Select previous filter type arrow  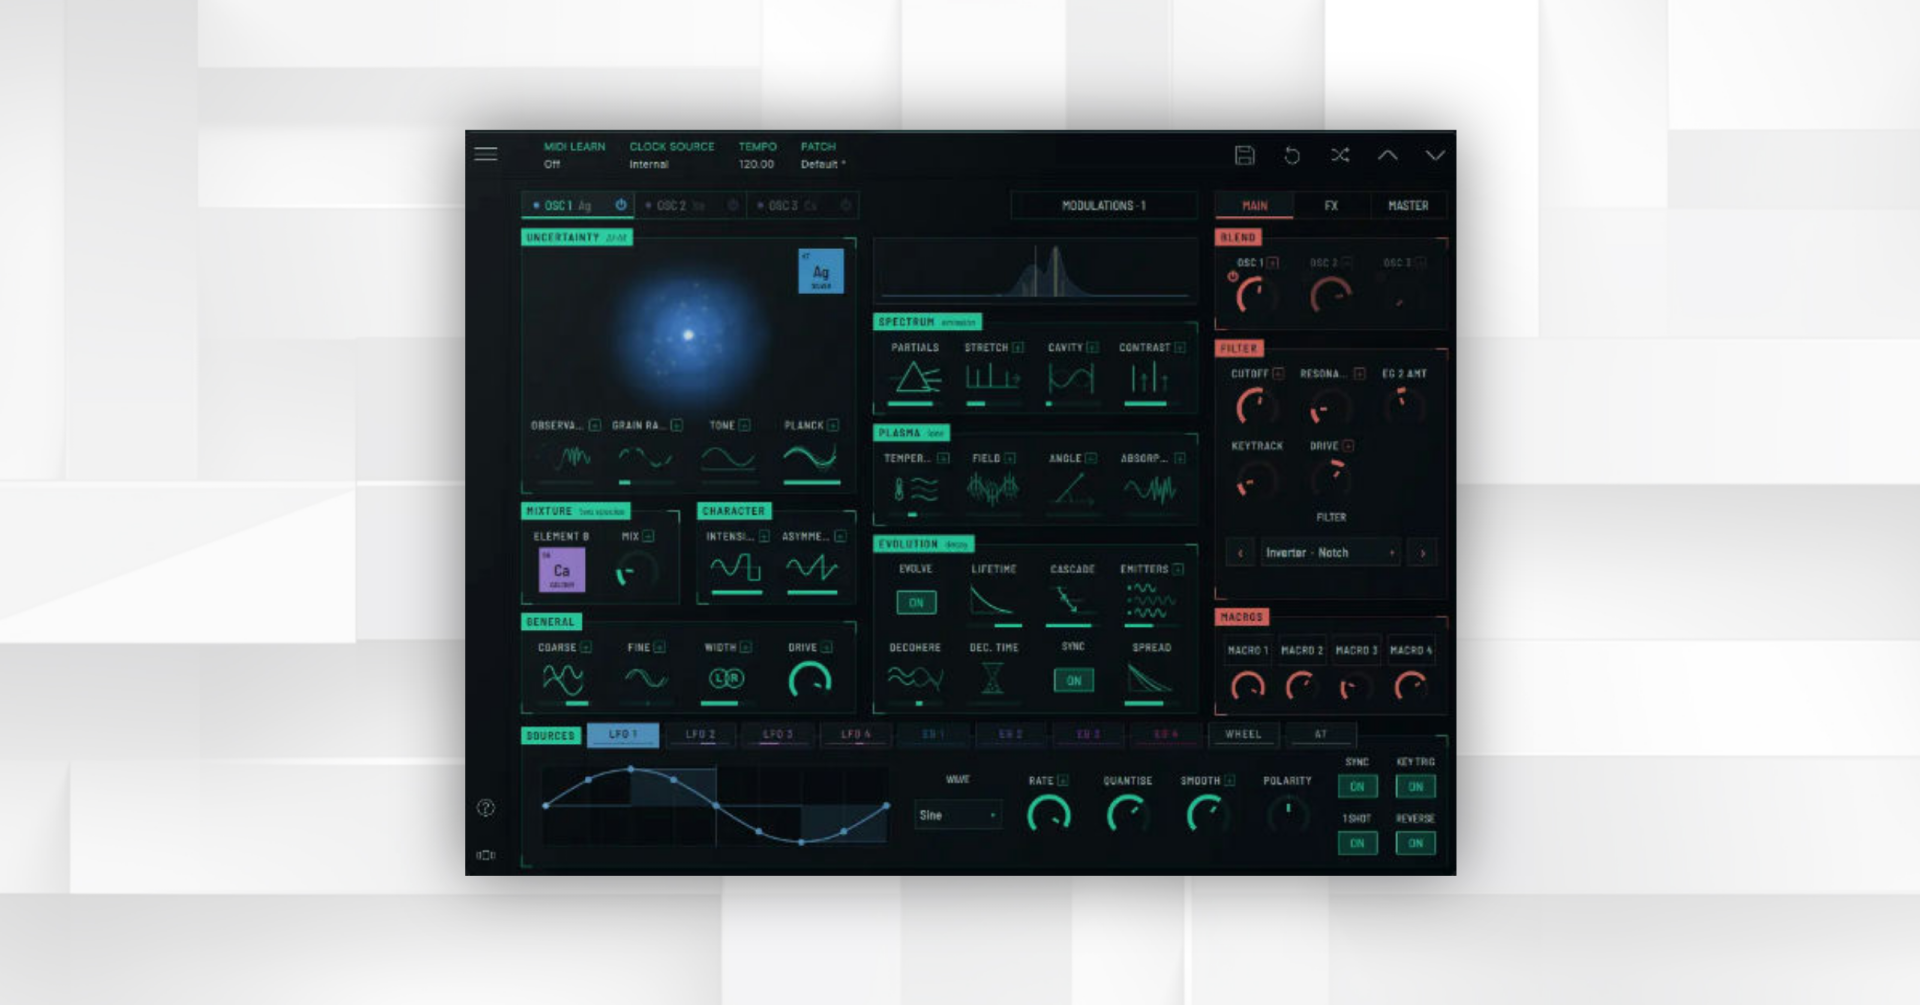coord(1240,553)
